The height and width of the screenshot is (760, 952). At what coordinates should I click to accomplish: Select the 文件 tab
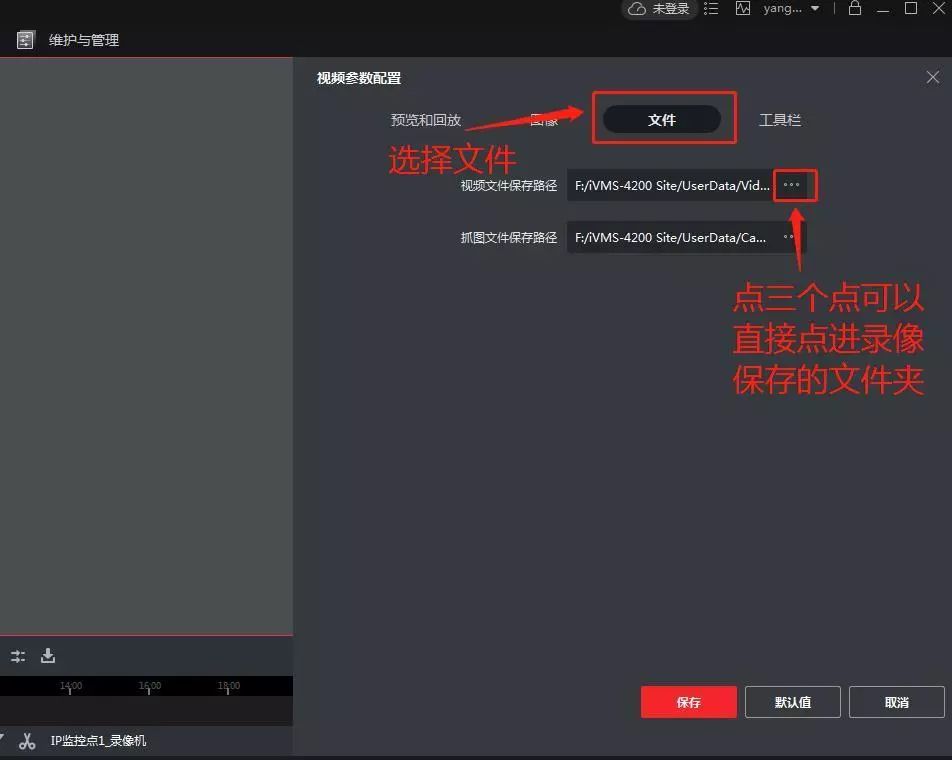pyautogui.click(x=662, y=120)
